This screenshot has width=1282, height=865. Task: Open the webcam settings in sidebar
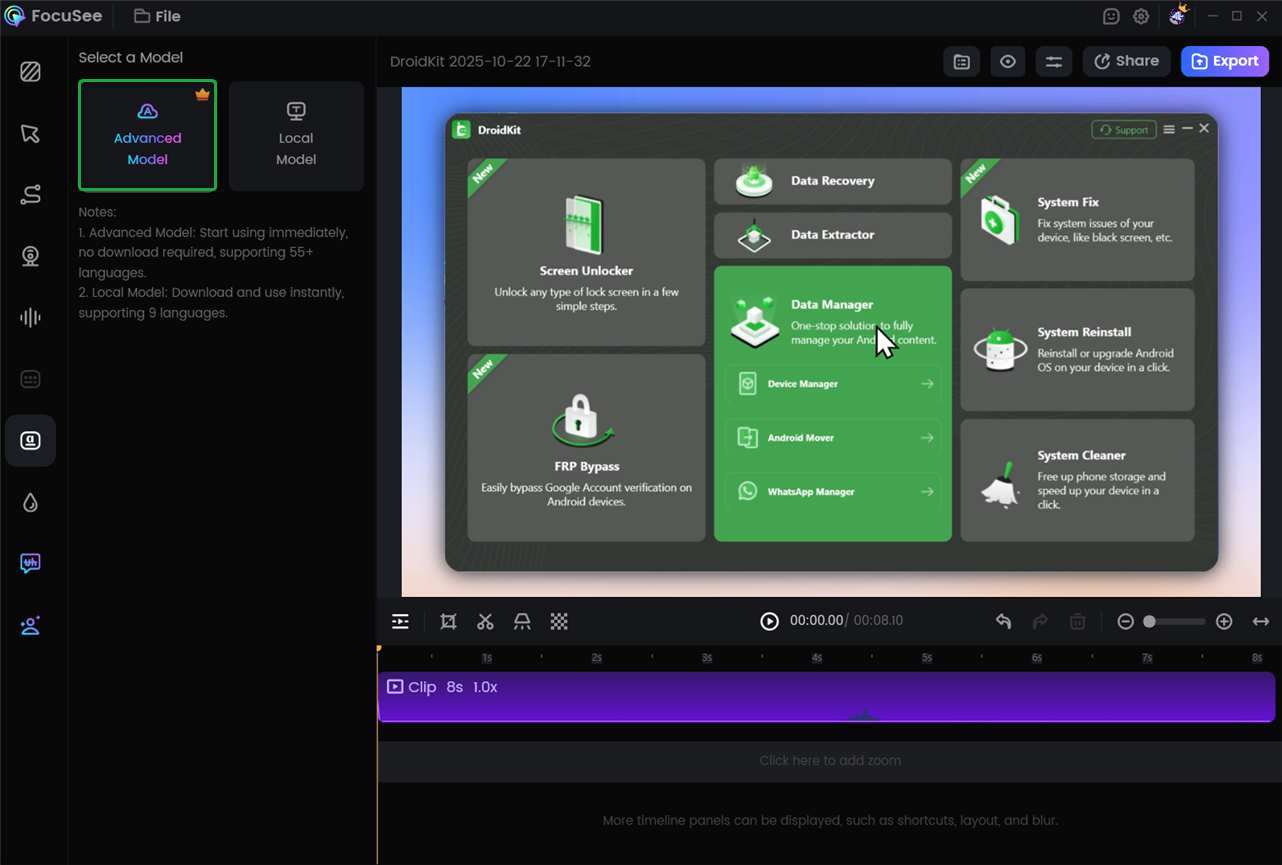pyautogui.click(x=30, y=256)
